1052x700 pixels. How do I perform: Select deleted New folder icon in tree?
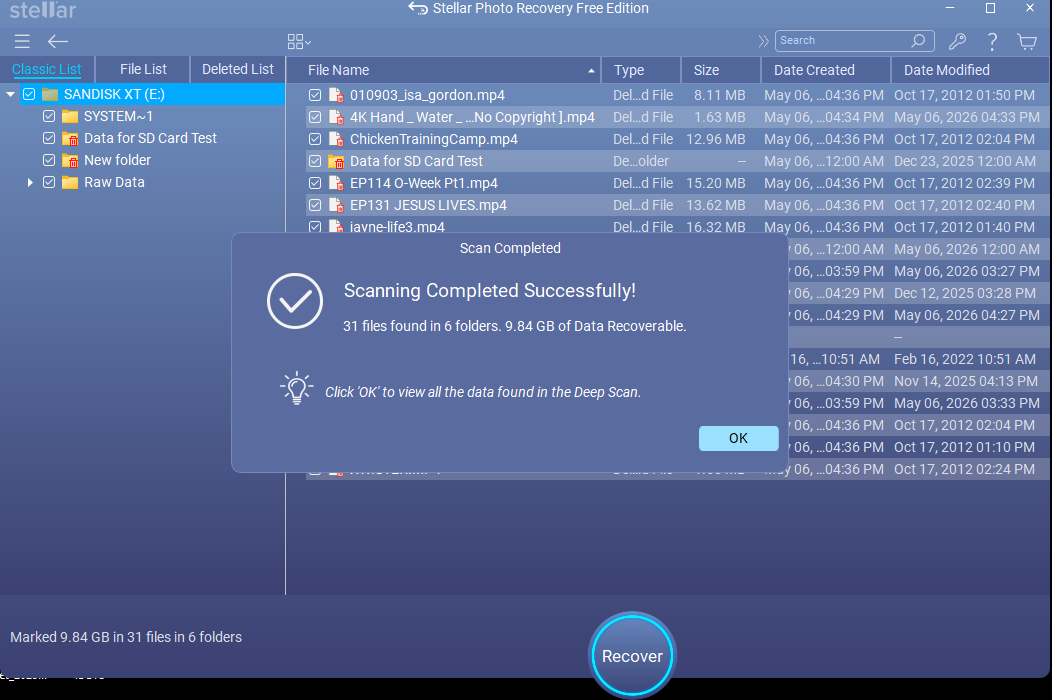[x=70, y=160]
